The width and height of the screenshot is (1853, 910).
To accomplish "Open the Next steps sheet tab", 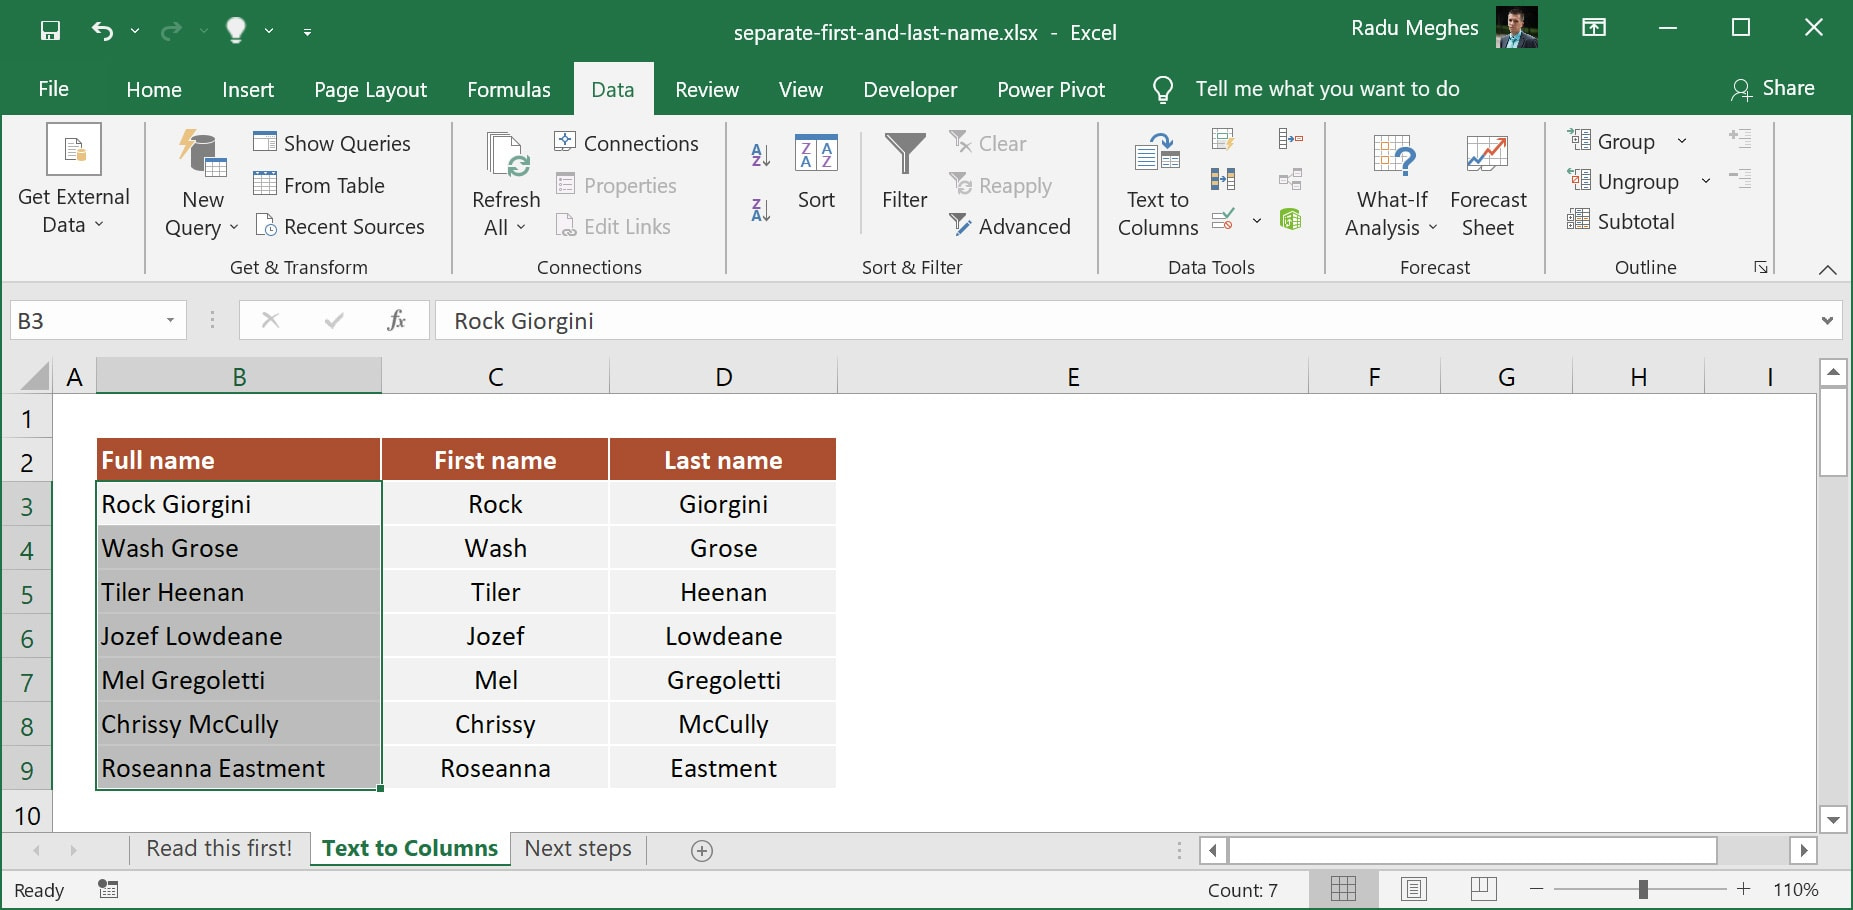I will (x=576, y=848).
